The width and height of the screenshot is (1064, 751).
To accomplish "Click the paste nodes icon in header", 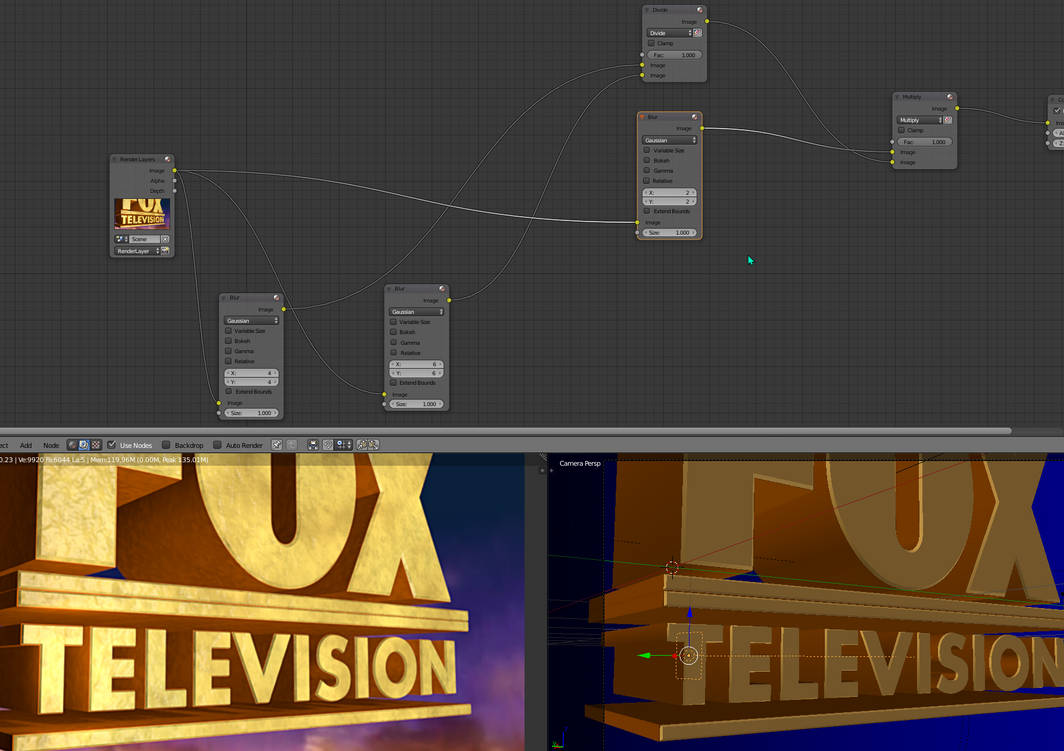I will click(373, 445).
